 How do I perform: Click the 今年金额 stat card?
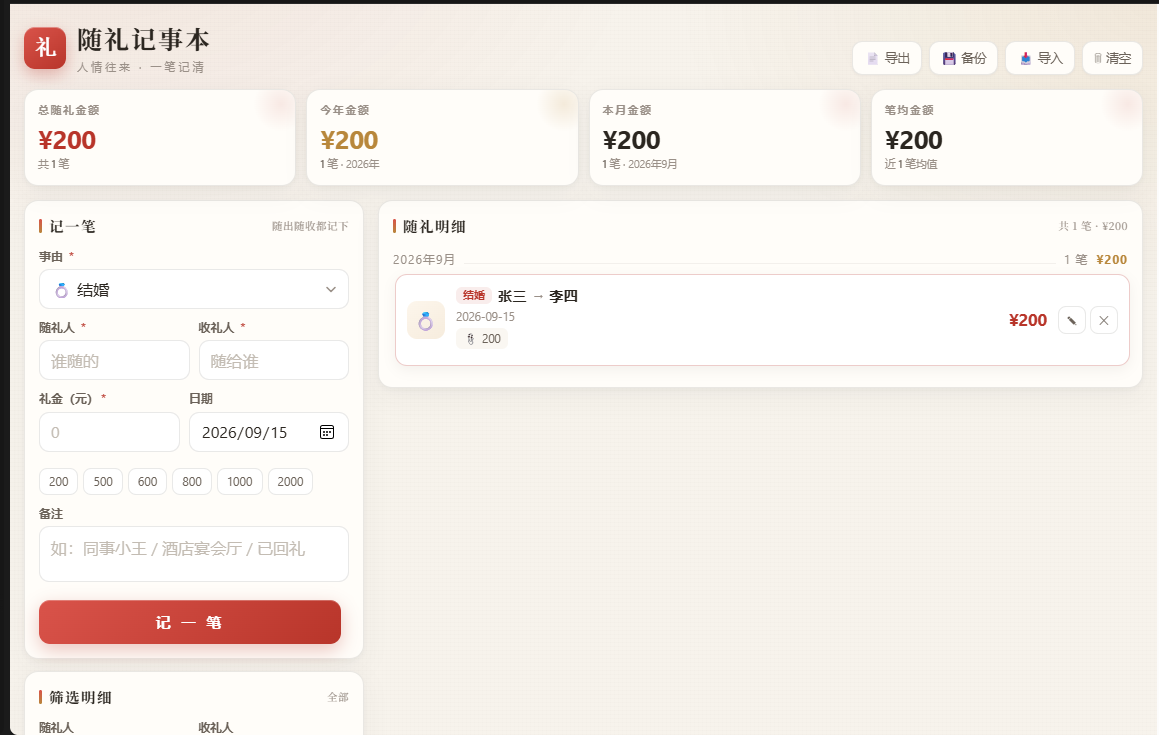point(442,138)
